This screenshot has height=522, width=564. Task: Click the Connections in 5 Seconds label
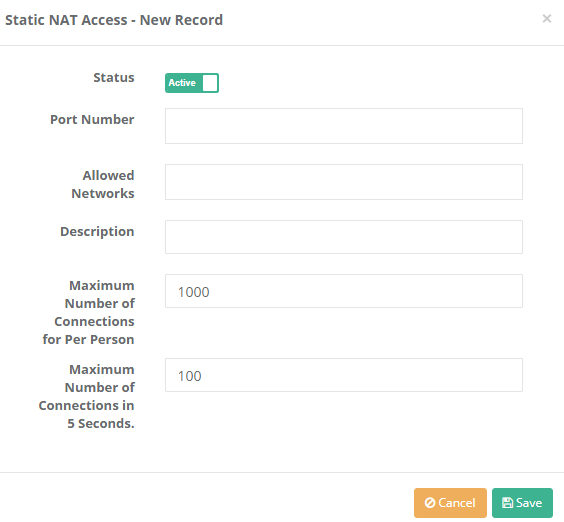point(86,396)
